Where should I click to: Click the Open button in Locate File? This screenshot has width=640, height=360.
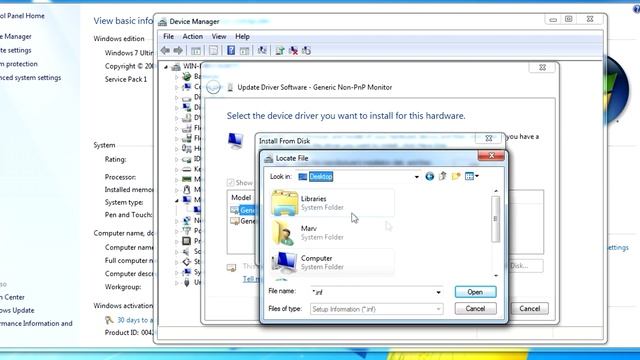coord(476,292)
